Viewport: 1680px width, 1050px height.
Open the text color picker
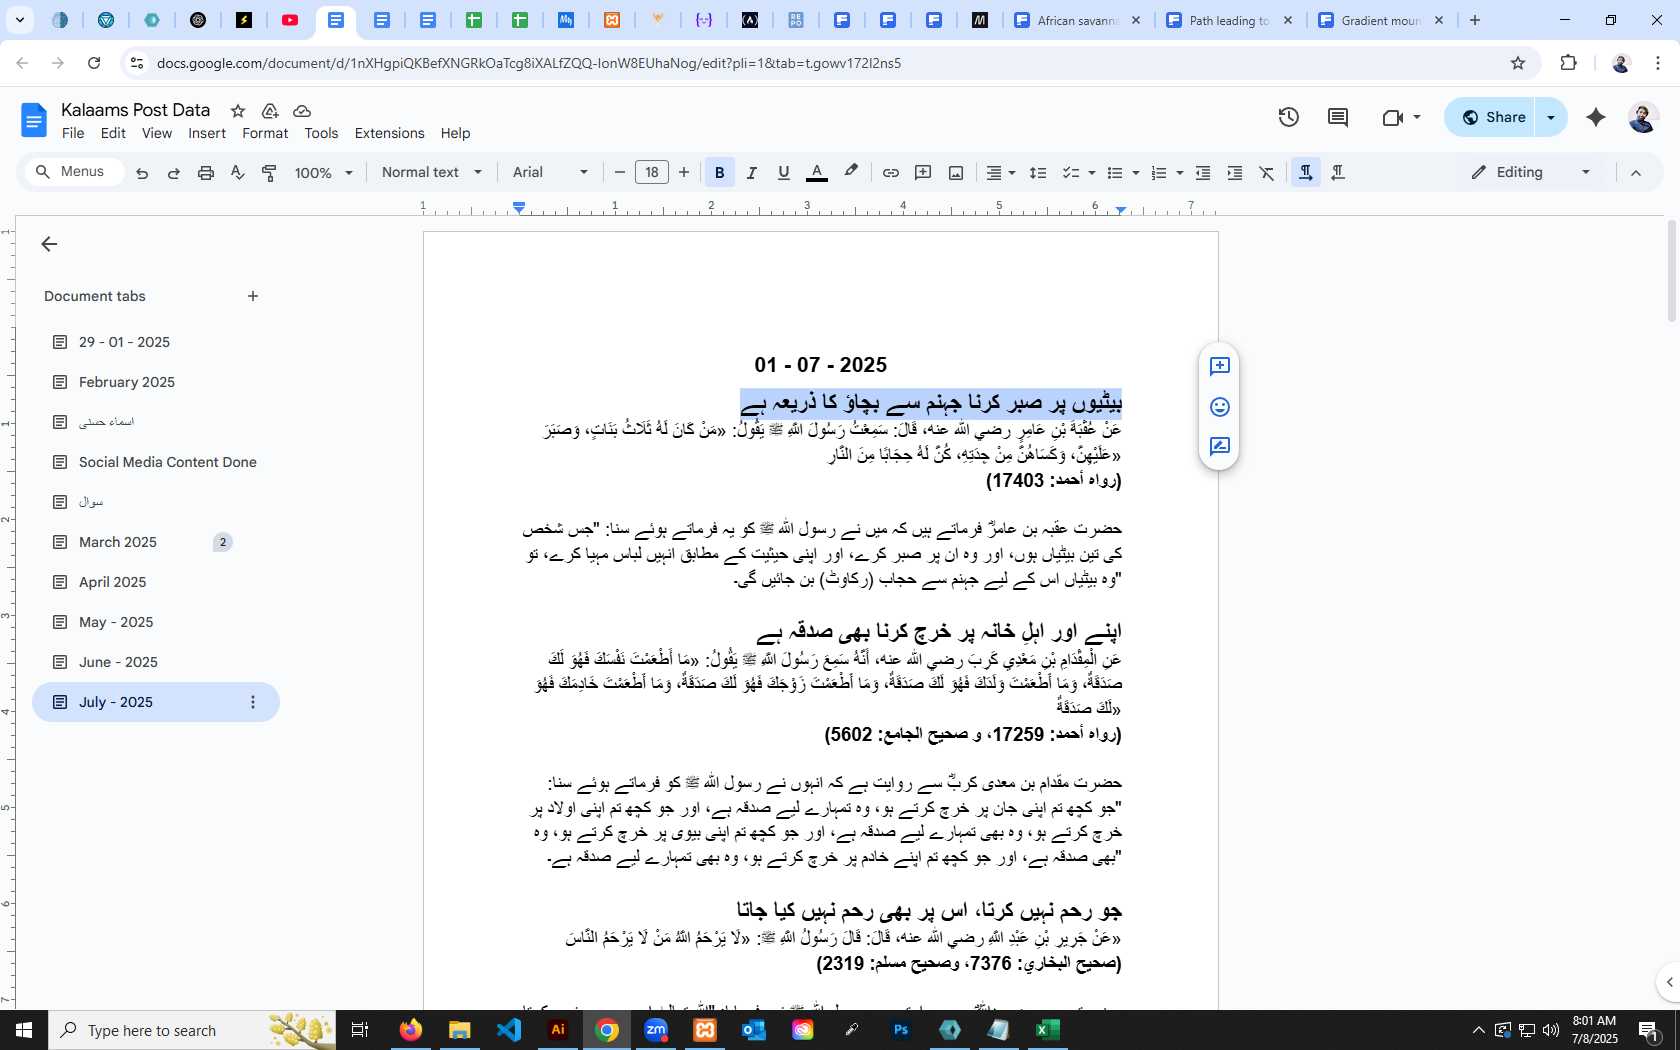[817, 173]
